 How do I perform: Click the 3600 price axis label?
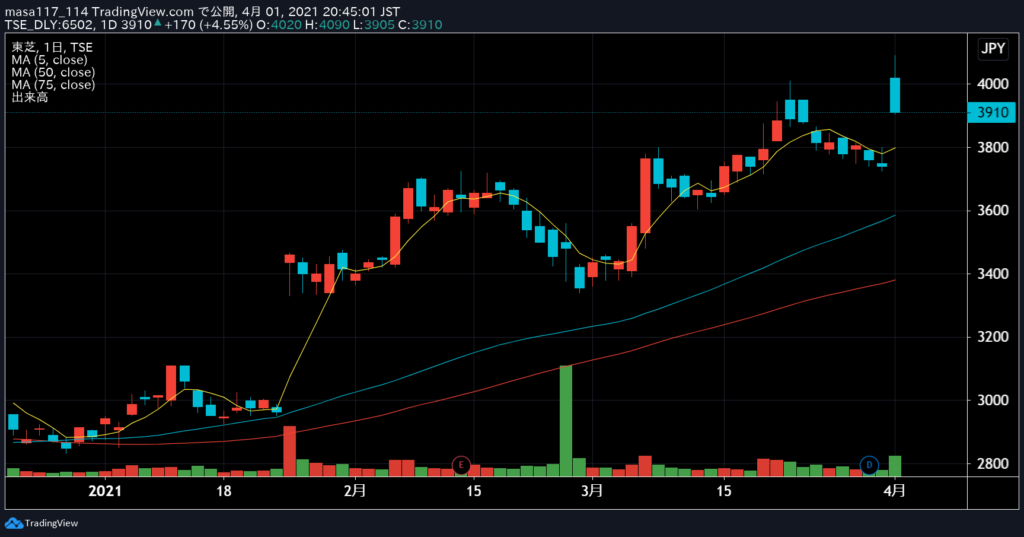click(x=993, y=210)
